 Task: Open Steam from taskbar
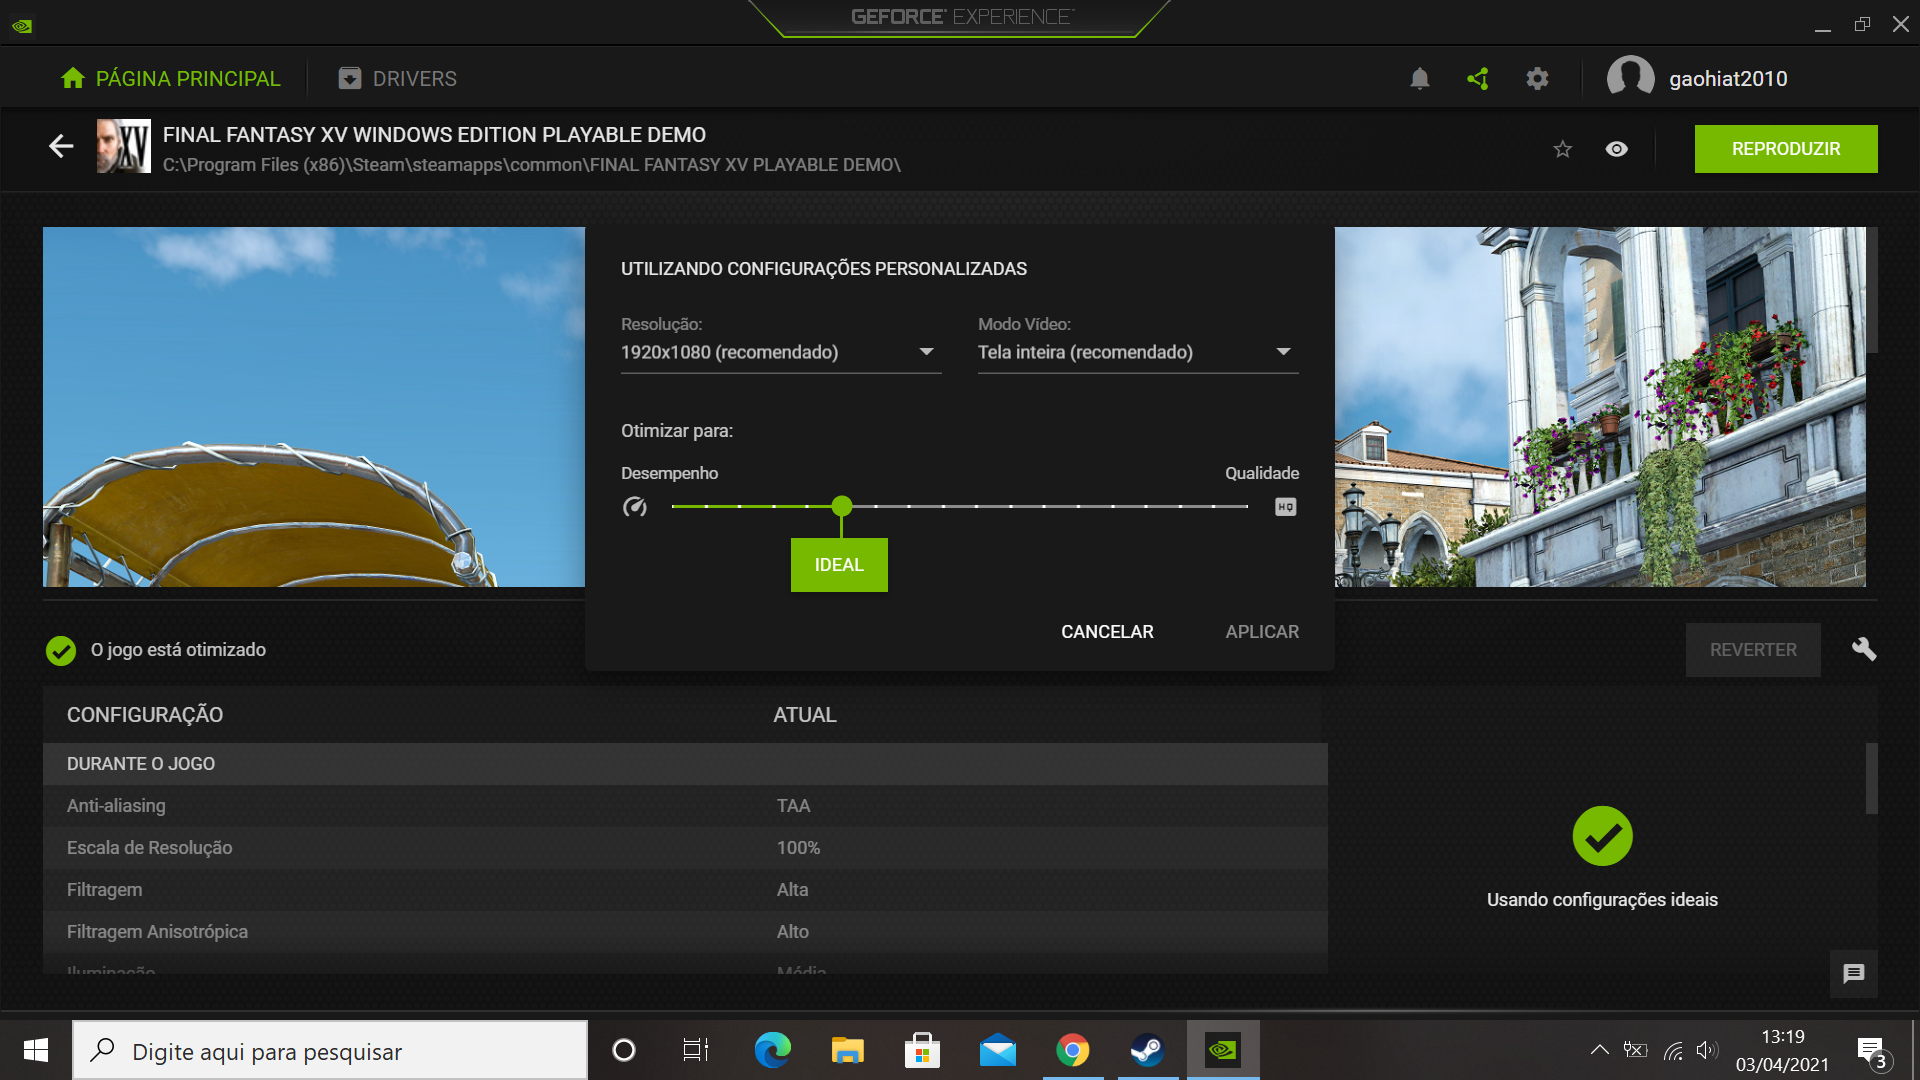click(x=1147, y=1050)
